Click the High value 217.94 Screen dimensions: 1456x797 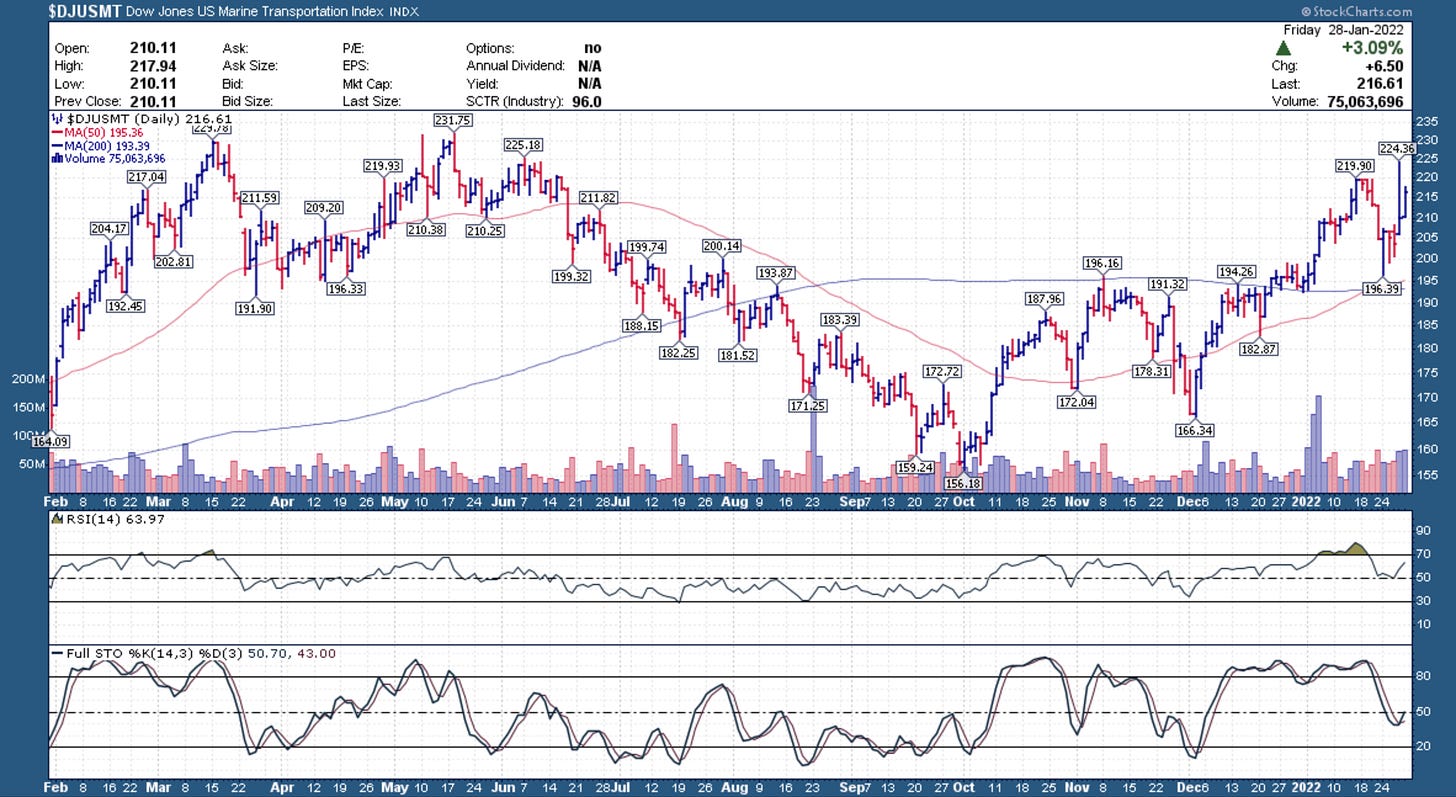pos(151,66)
